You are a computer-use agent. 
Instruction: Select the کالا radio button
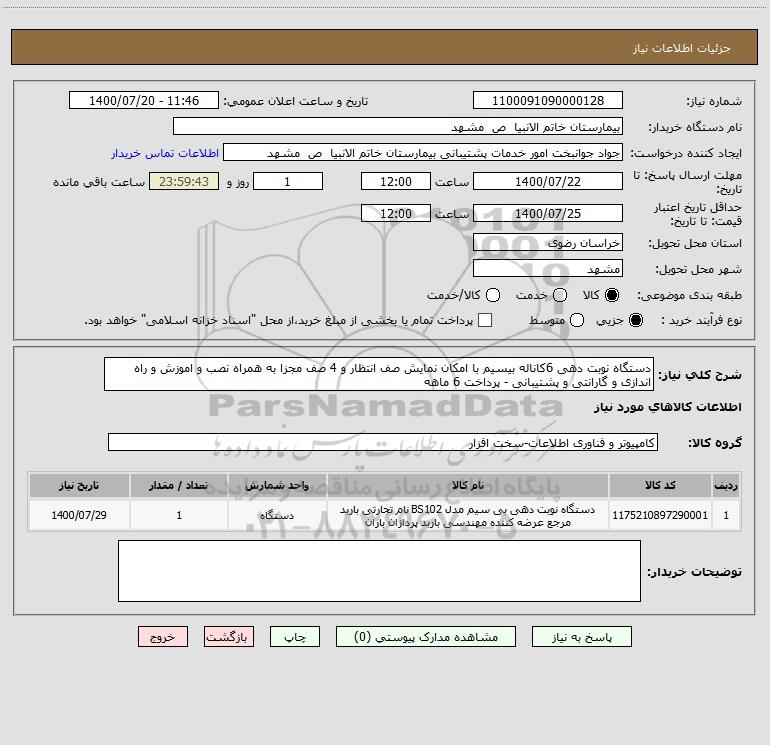pyautogui.click(x=611, y=295)
